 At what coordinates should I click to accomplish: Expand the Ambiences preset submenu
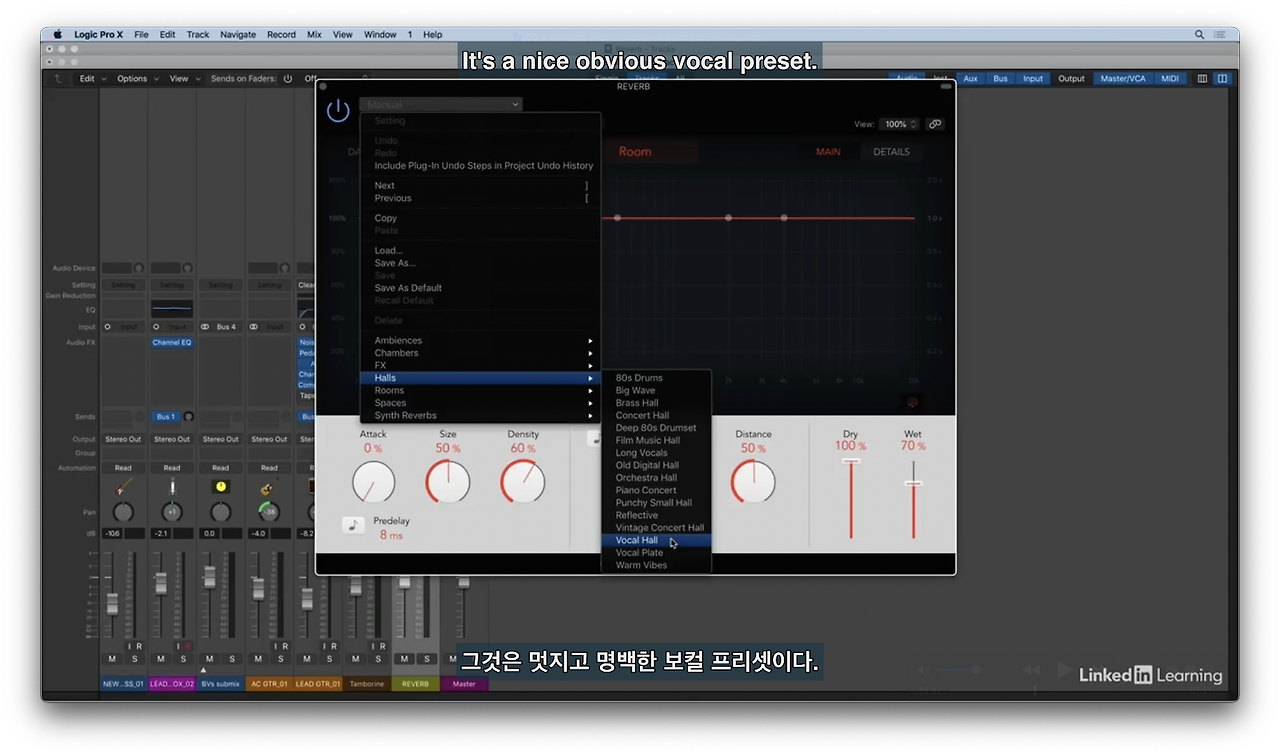click(x=481, y=340)
